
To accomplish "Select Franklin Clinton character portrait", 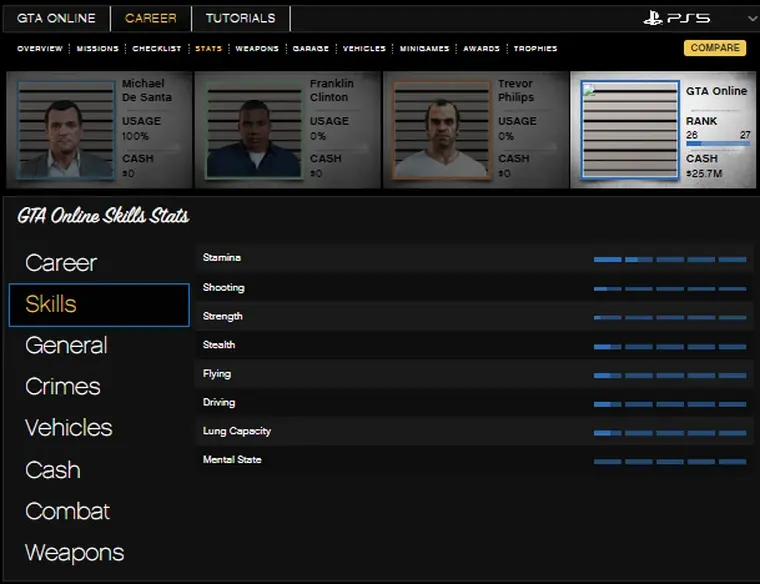I will (x=254, y=130).
